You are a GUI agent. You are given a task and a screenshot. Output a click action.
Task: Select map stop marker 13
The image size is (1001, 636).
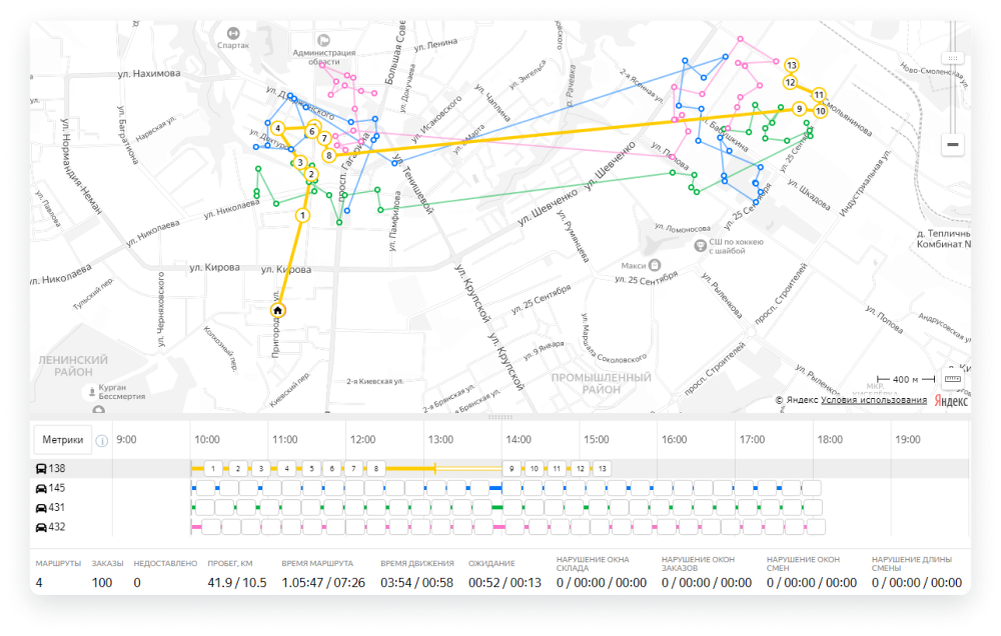pyautogui.click(x=792, y=65)
